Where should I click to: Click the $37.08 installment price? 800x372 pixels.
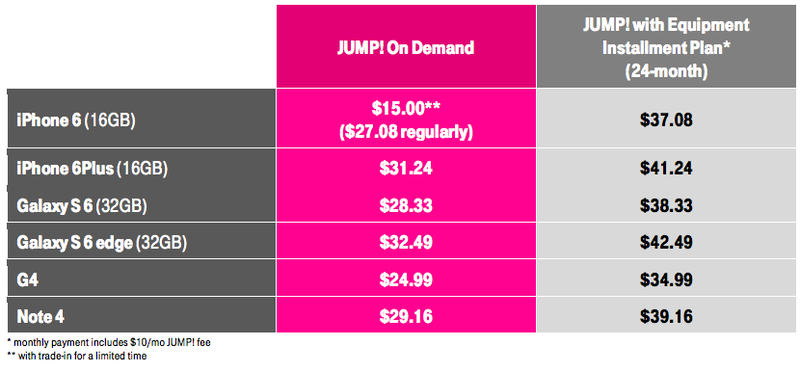click(x=666, y=121)
